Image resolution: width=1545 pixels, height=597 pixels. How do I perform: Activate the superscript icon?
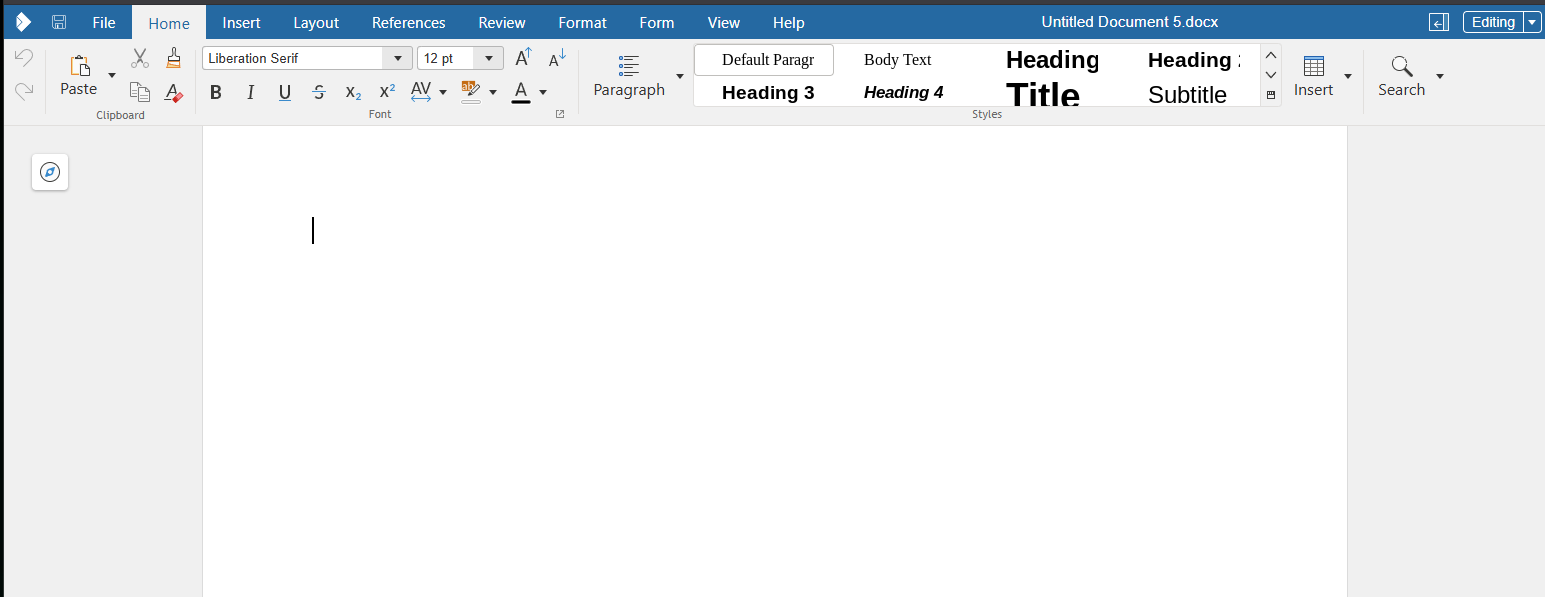coord(386,91)
